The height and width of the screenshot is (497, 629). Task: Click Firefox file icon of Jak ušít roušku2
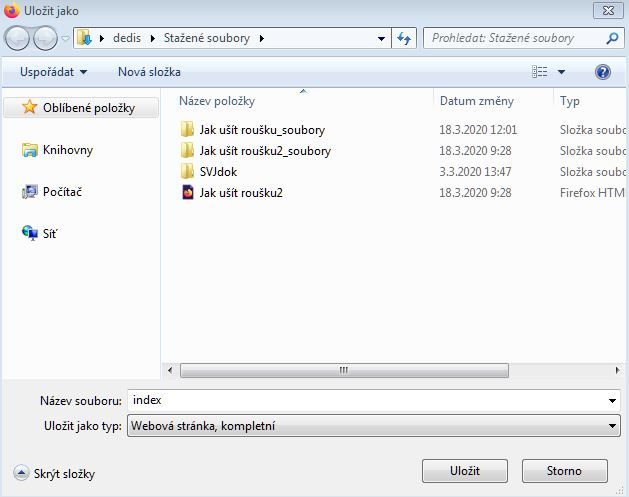(187, 192)
